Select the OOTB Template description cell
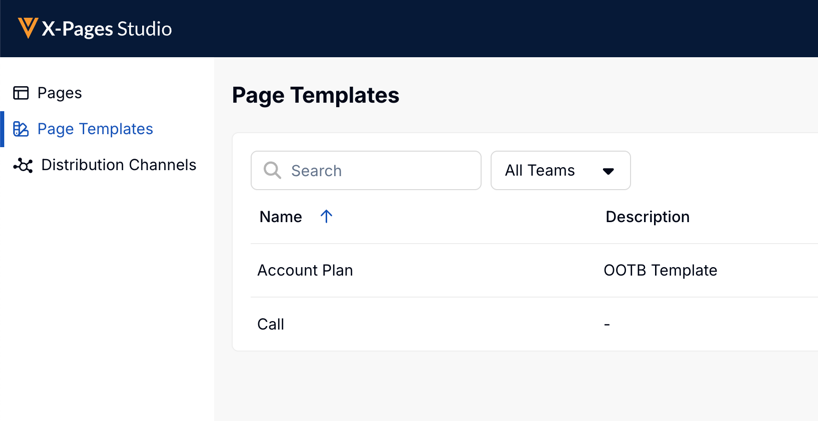 click(x=660, y=270)
